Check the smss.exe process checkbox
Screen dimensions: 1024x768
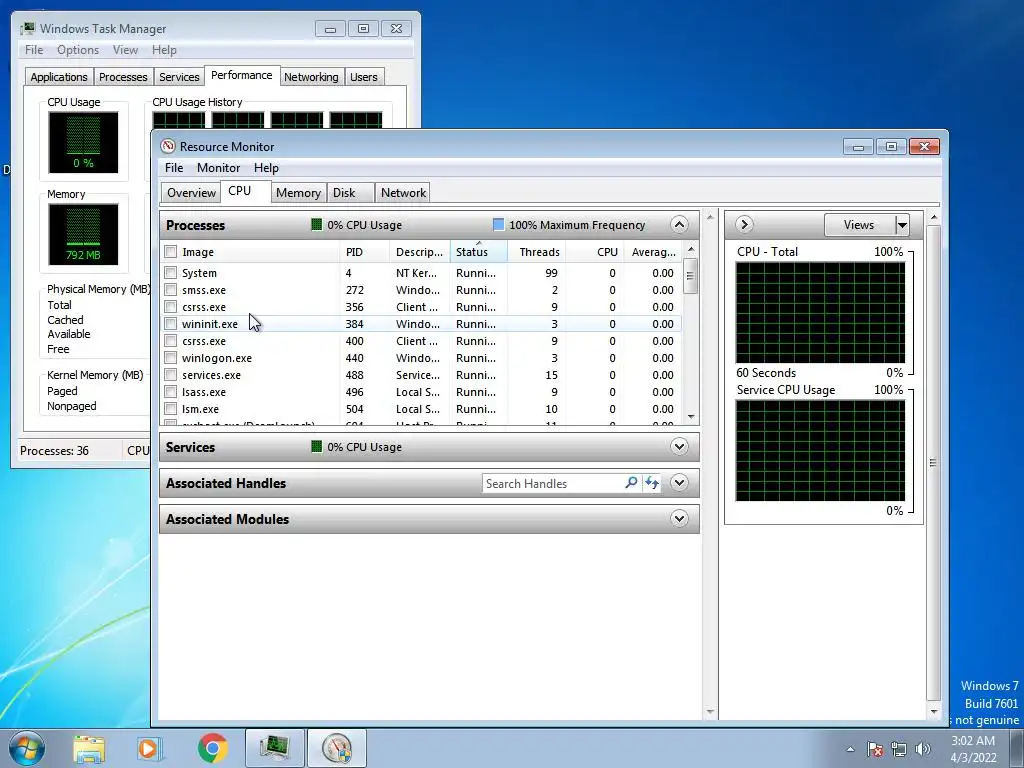[170, 290]
